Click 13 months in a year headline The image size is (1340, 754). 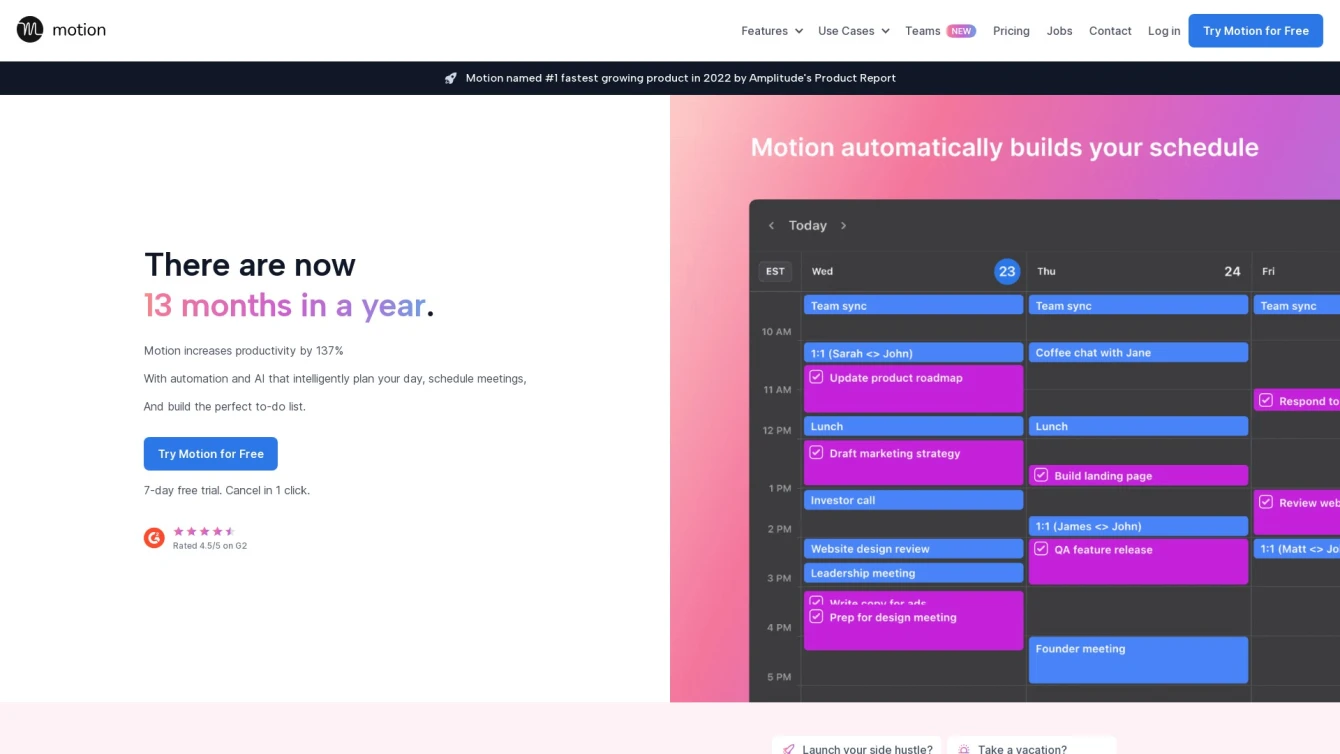(x=289, y=305)
